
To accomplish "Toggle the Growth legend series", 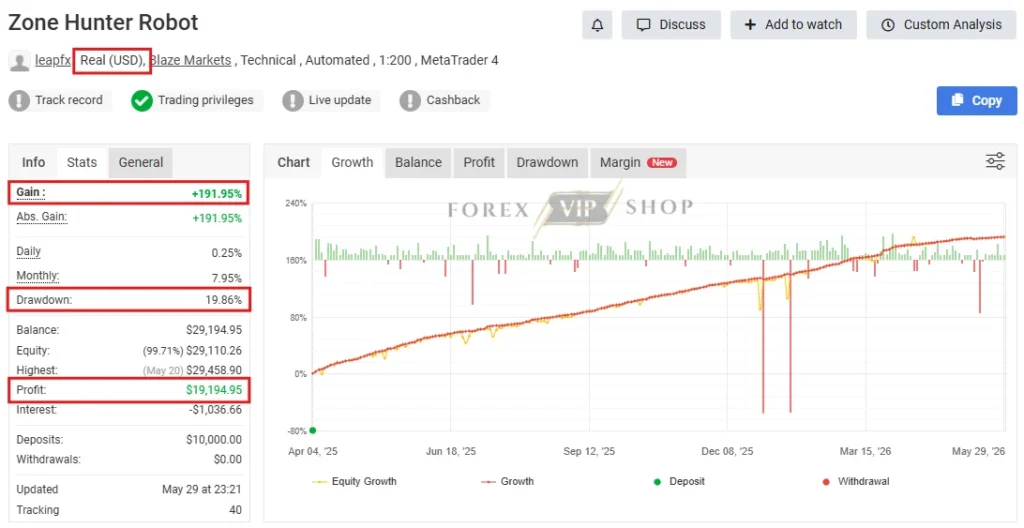I will click(507, 482).
